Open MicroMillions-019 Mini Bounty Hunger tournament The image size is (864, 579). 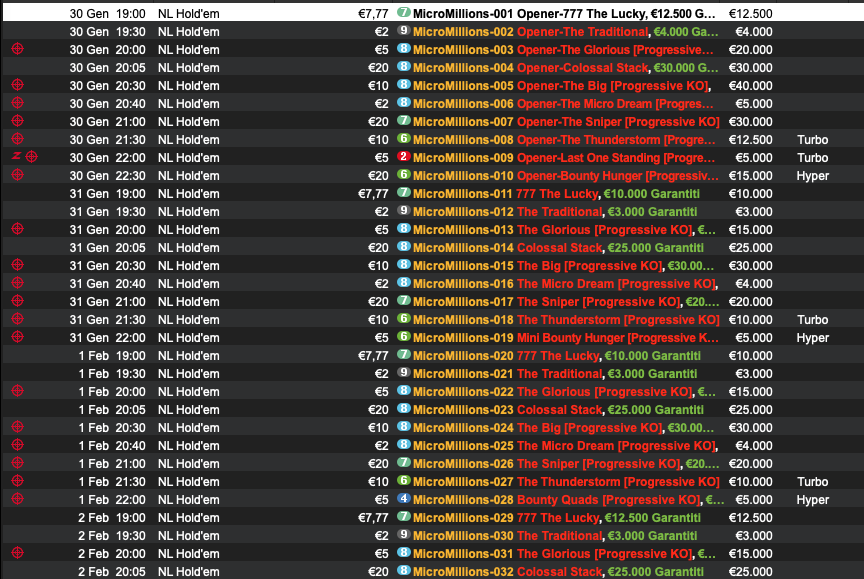click(565, 338)
